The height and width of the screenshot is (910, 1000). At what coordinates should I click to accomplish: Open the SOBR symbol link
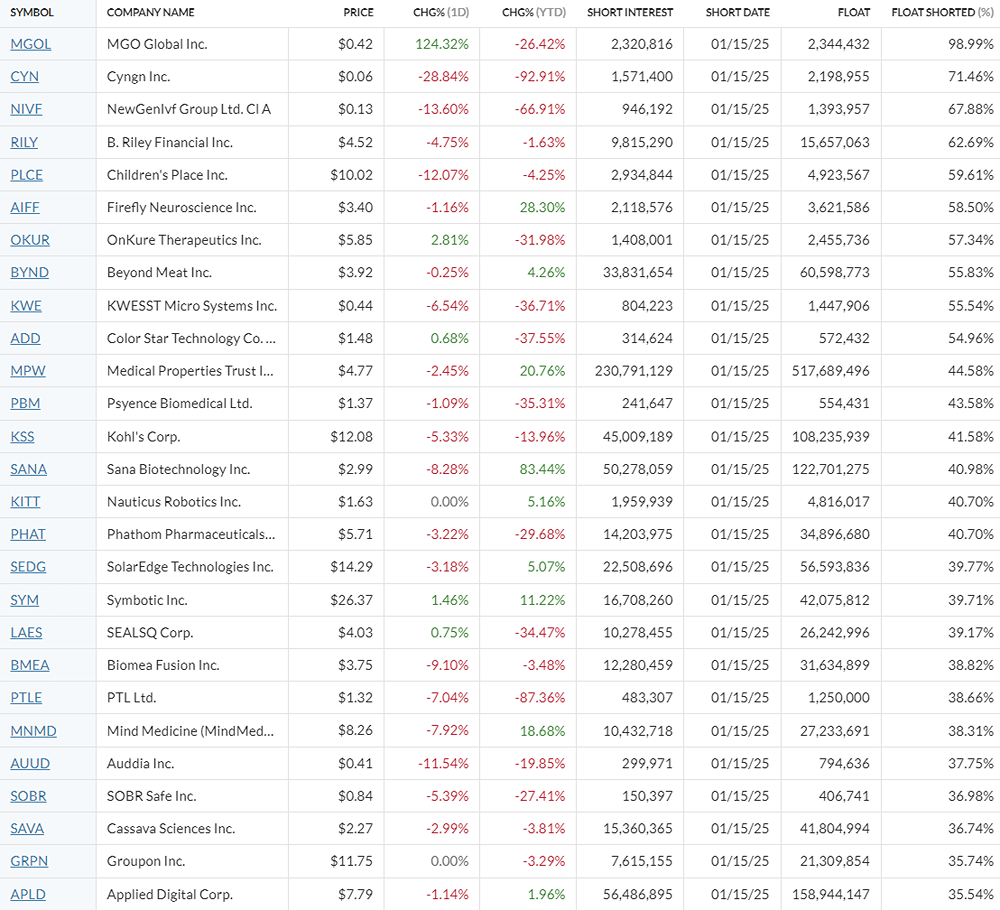(29, 796)
